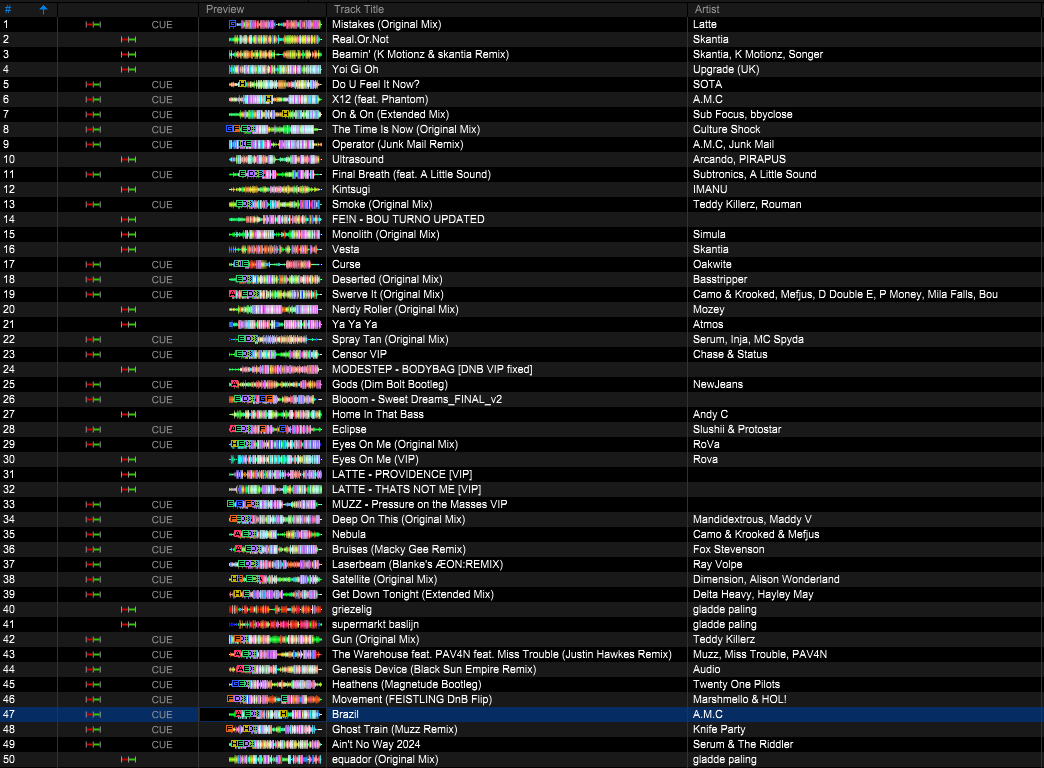Click the waveform preview of Smoke (Original Mix)

tap(263, 204)
